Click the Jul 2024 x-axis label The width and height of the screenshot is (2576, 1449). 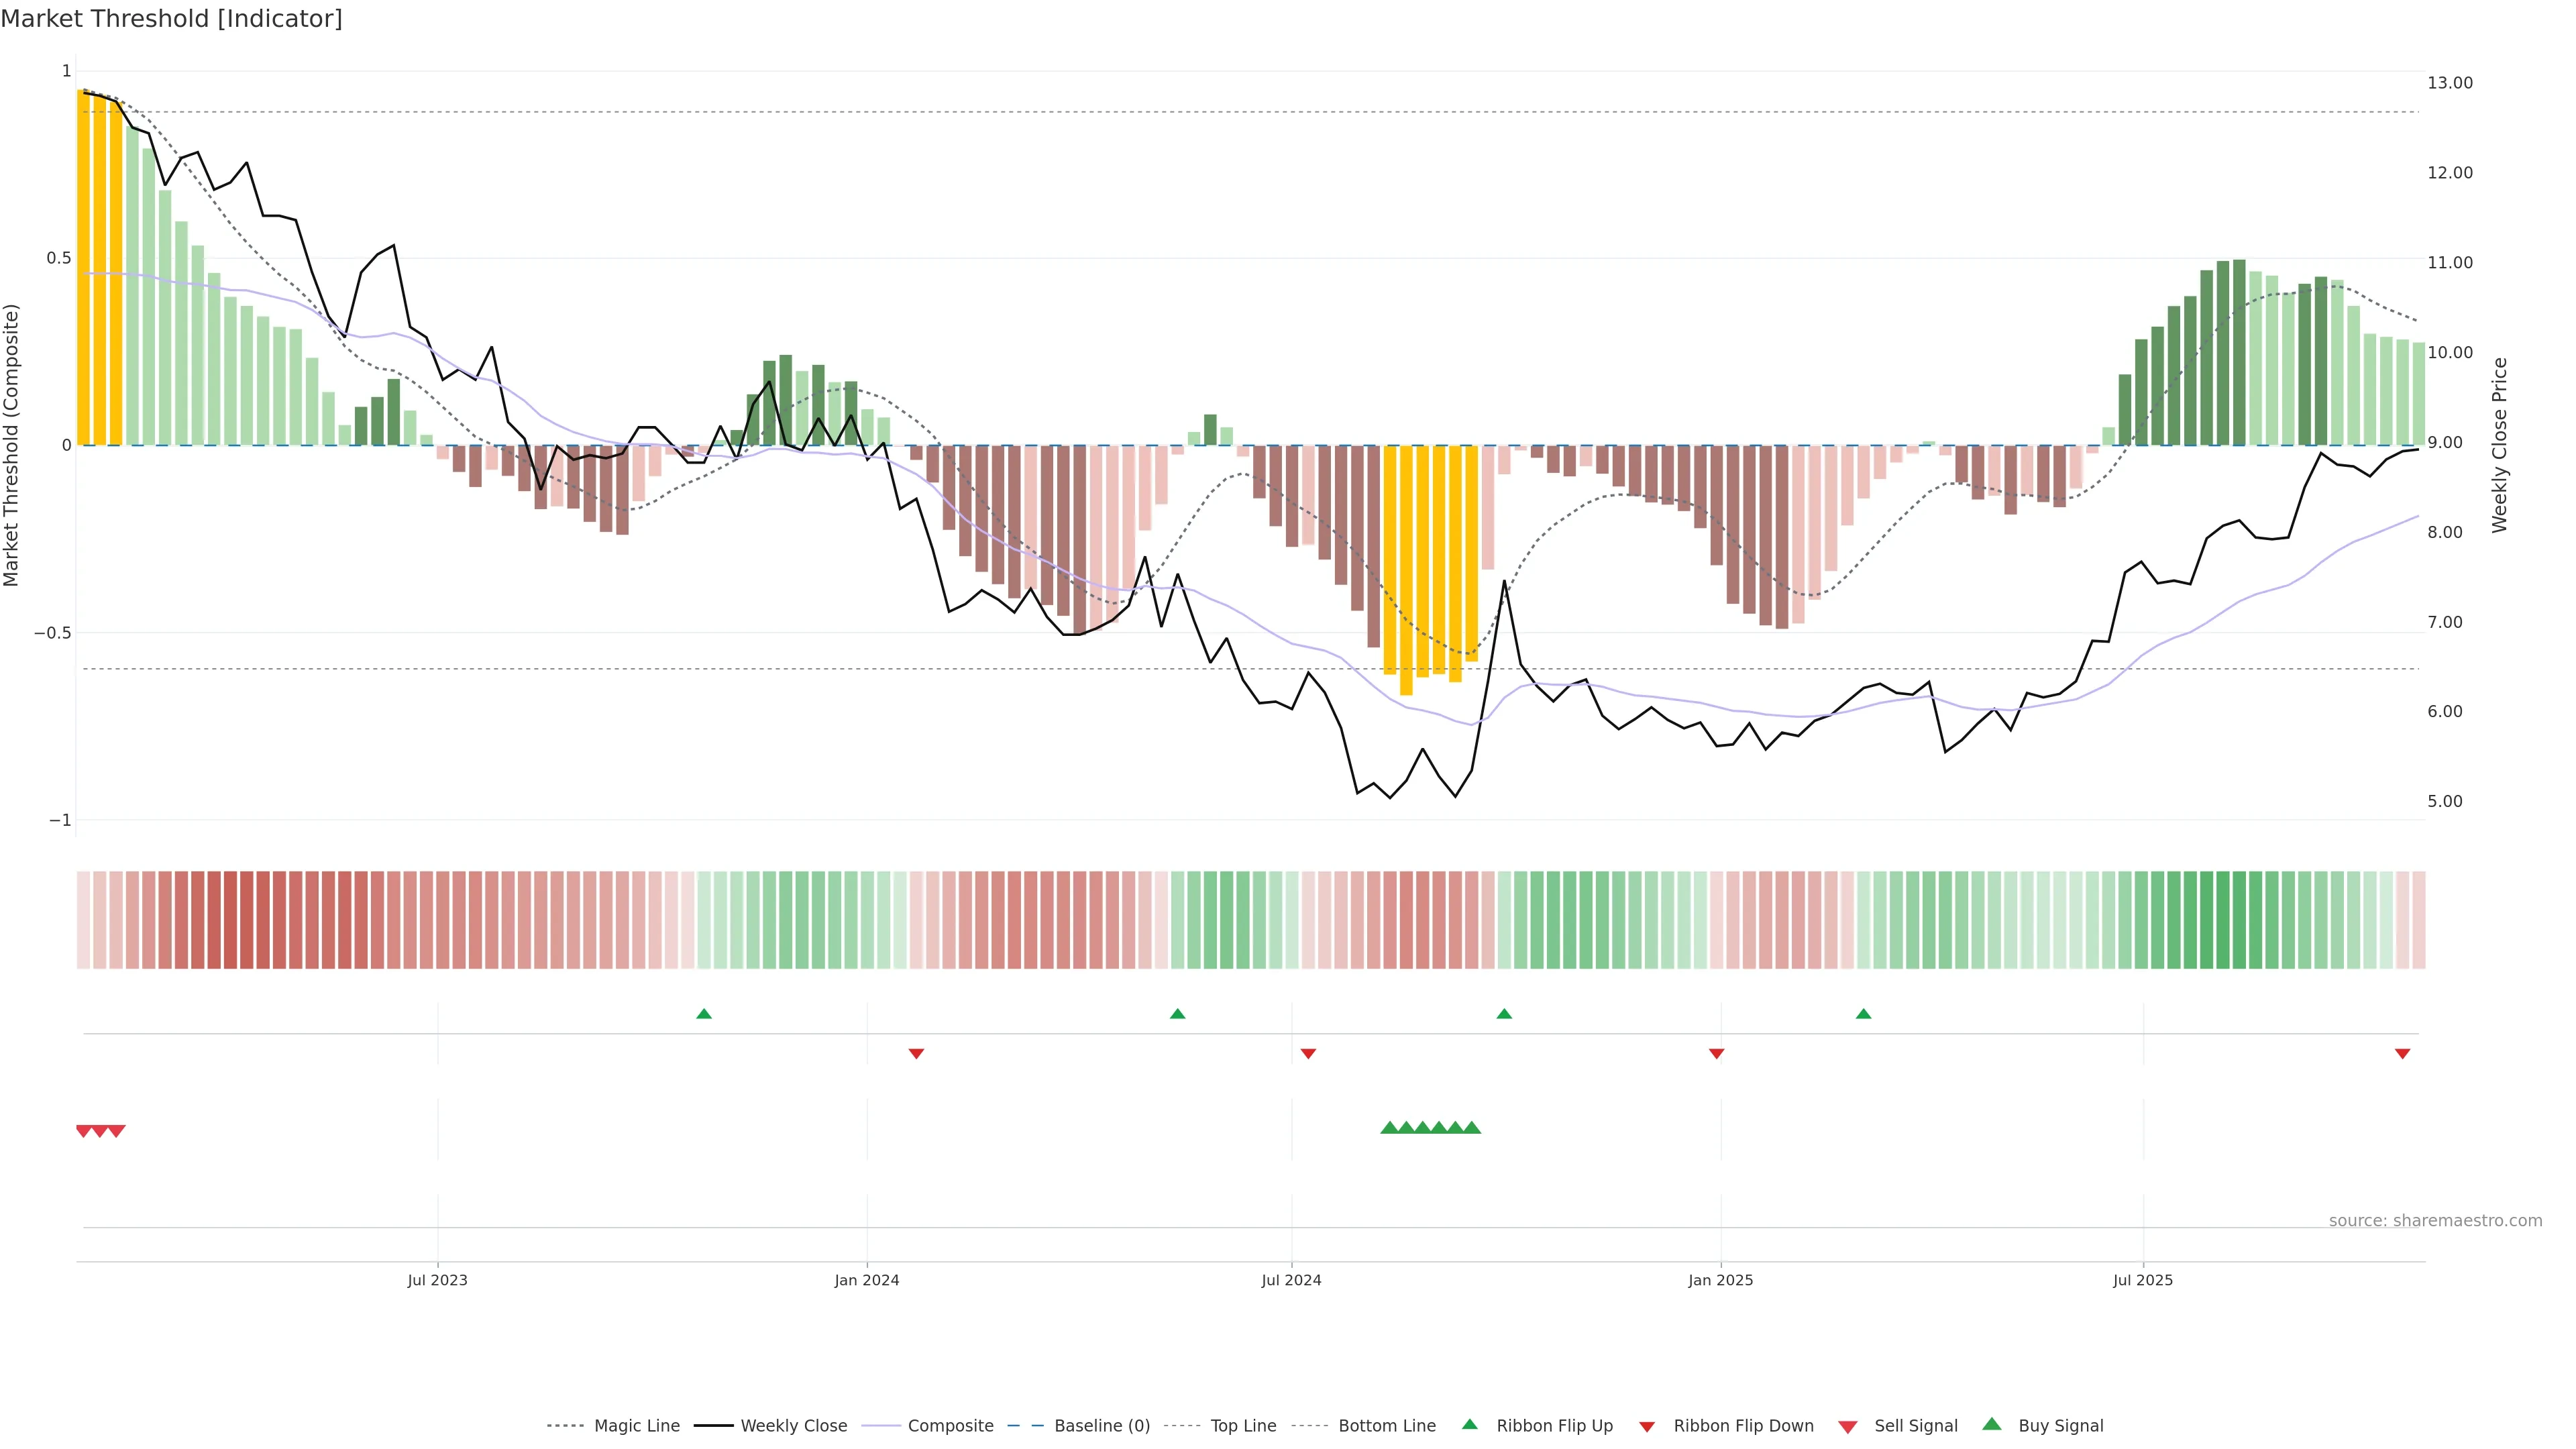pyautogui.click(x=1291, y=1280)
